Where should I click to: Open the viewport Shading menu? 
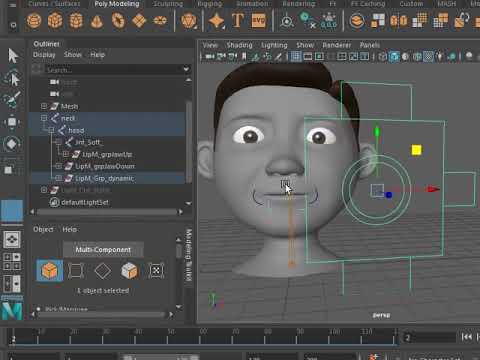(239, 45)
